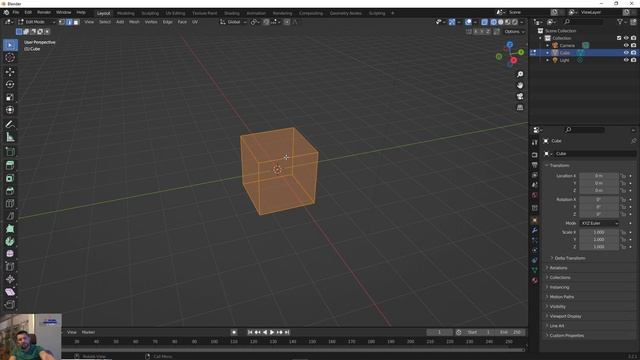The width and height of the screenshot is (640, 360).
Task: Open the Global transform orientation dropdown
Action: [233, 22]
